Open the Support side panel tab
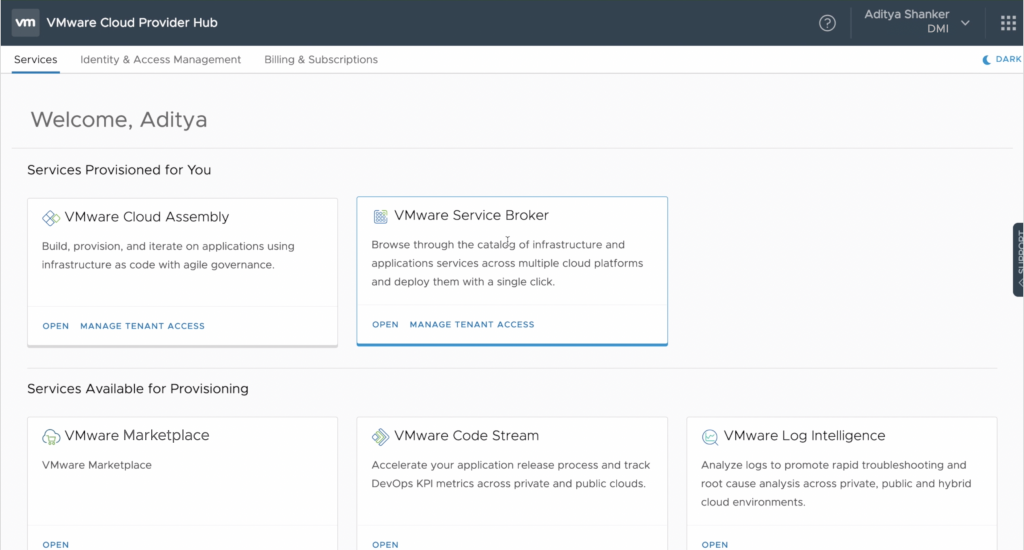Screen dimensions: 1024x550 point(1018,259)
